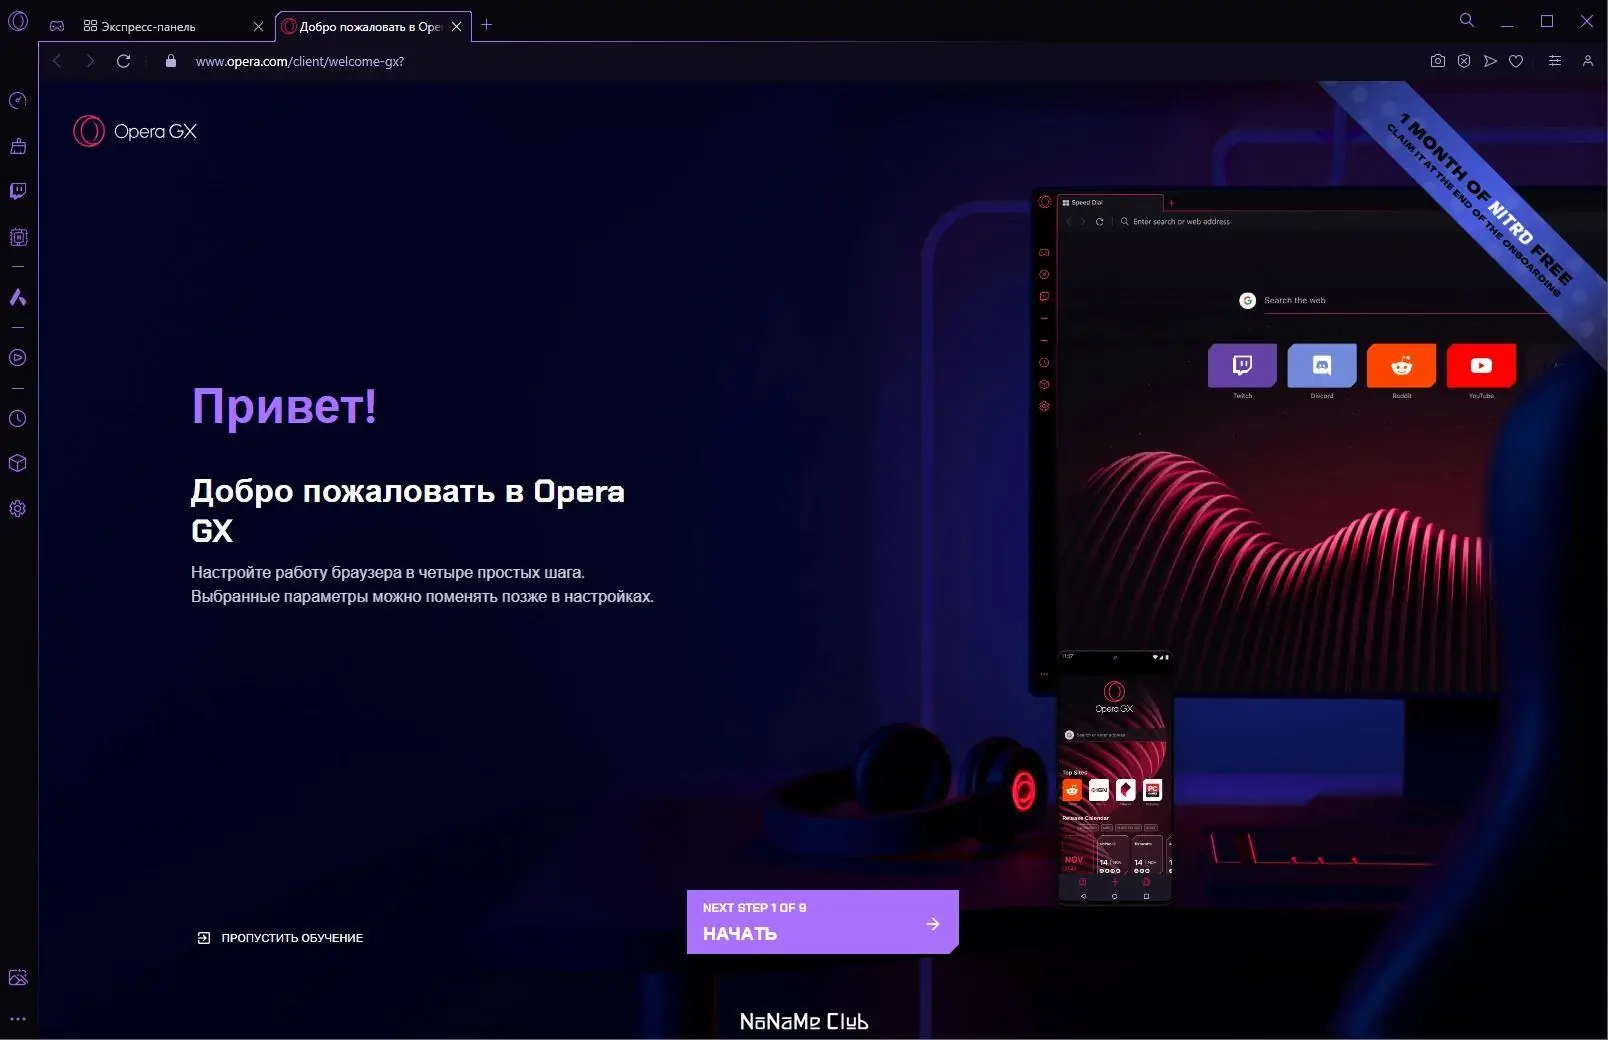This screenshot has width=1608, height=1040.
Task: Open History clock in sidebar
Action: tap(18, 419)
